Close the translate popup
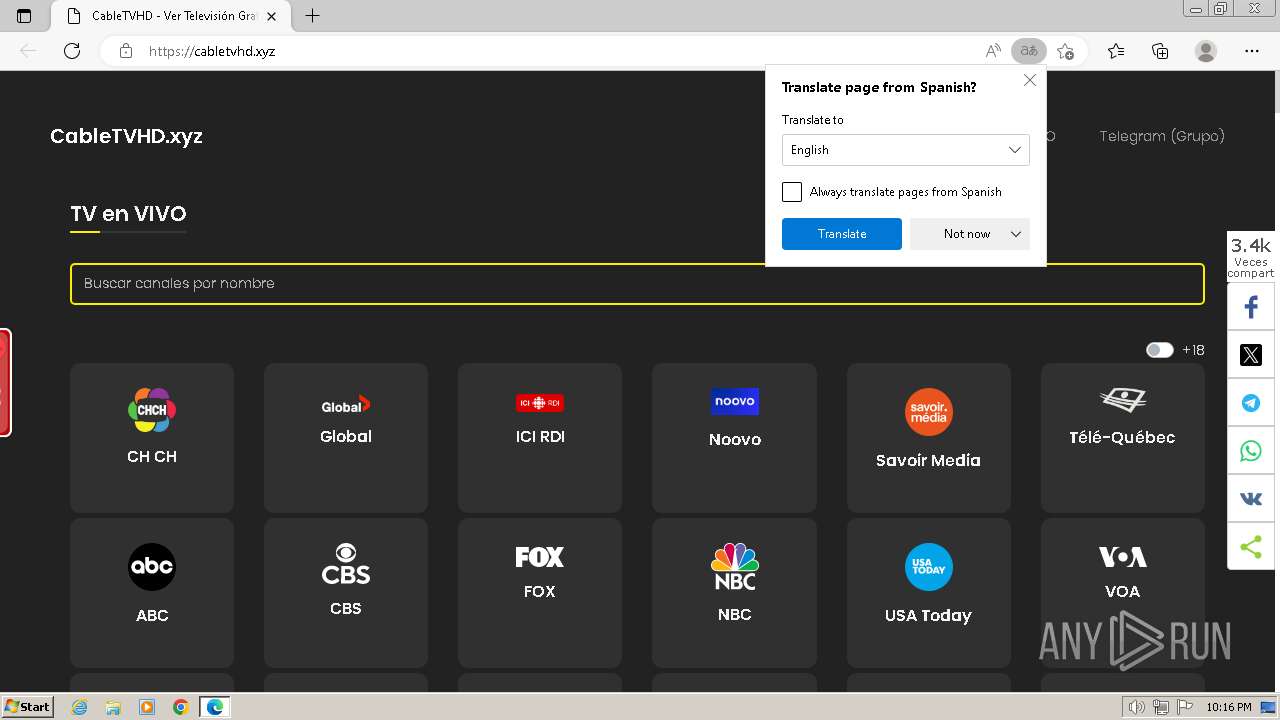 point(1030,80)
